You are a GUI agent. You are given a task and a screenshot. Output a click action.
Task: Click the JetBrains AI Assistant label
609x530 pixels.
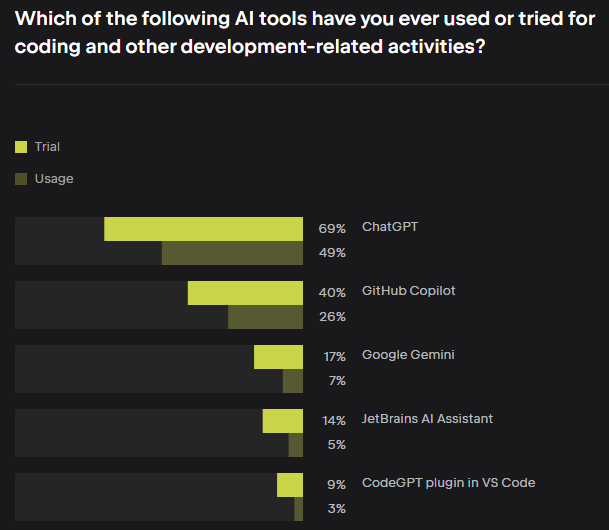coord(427,419)
